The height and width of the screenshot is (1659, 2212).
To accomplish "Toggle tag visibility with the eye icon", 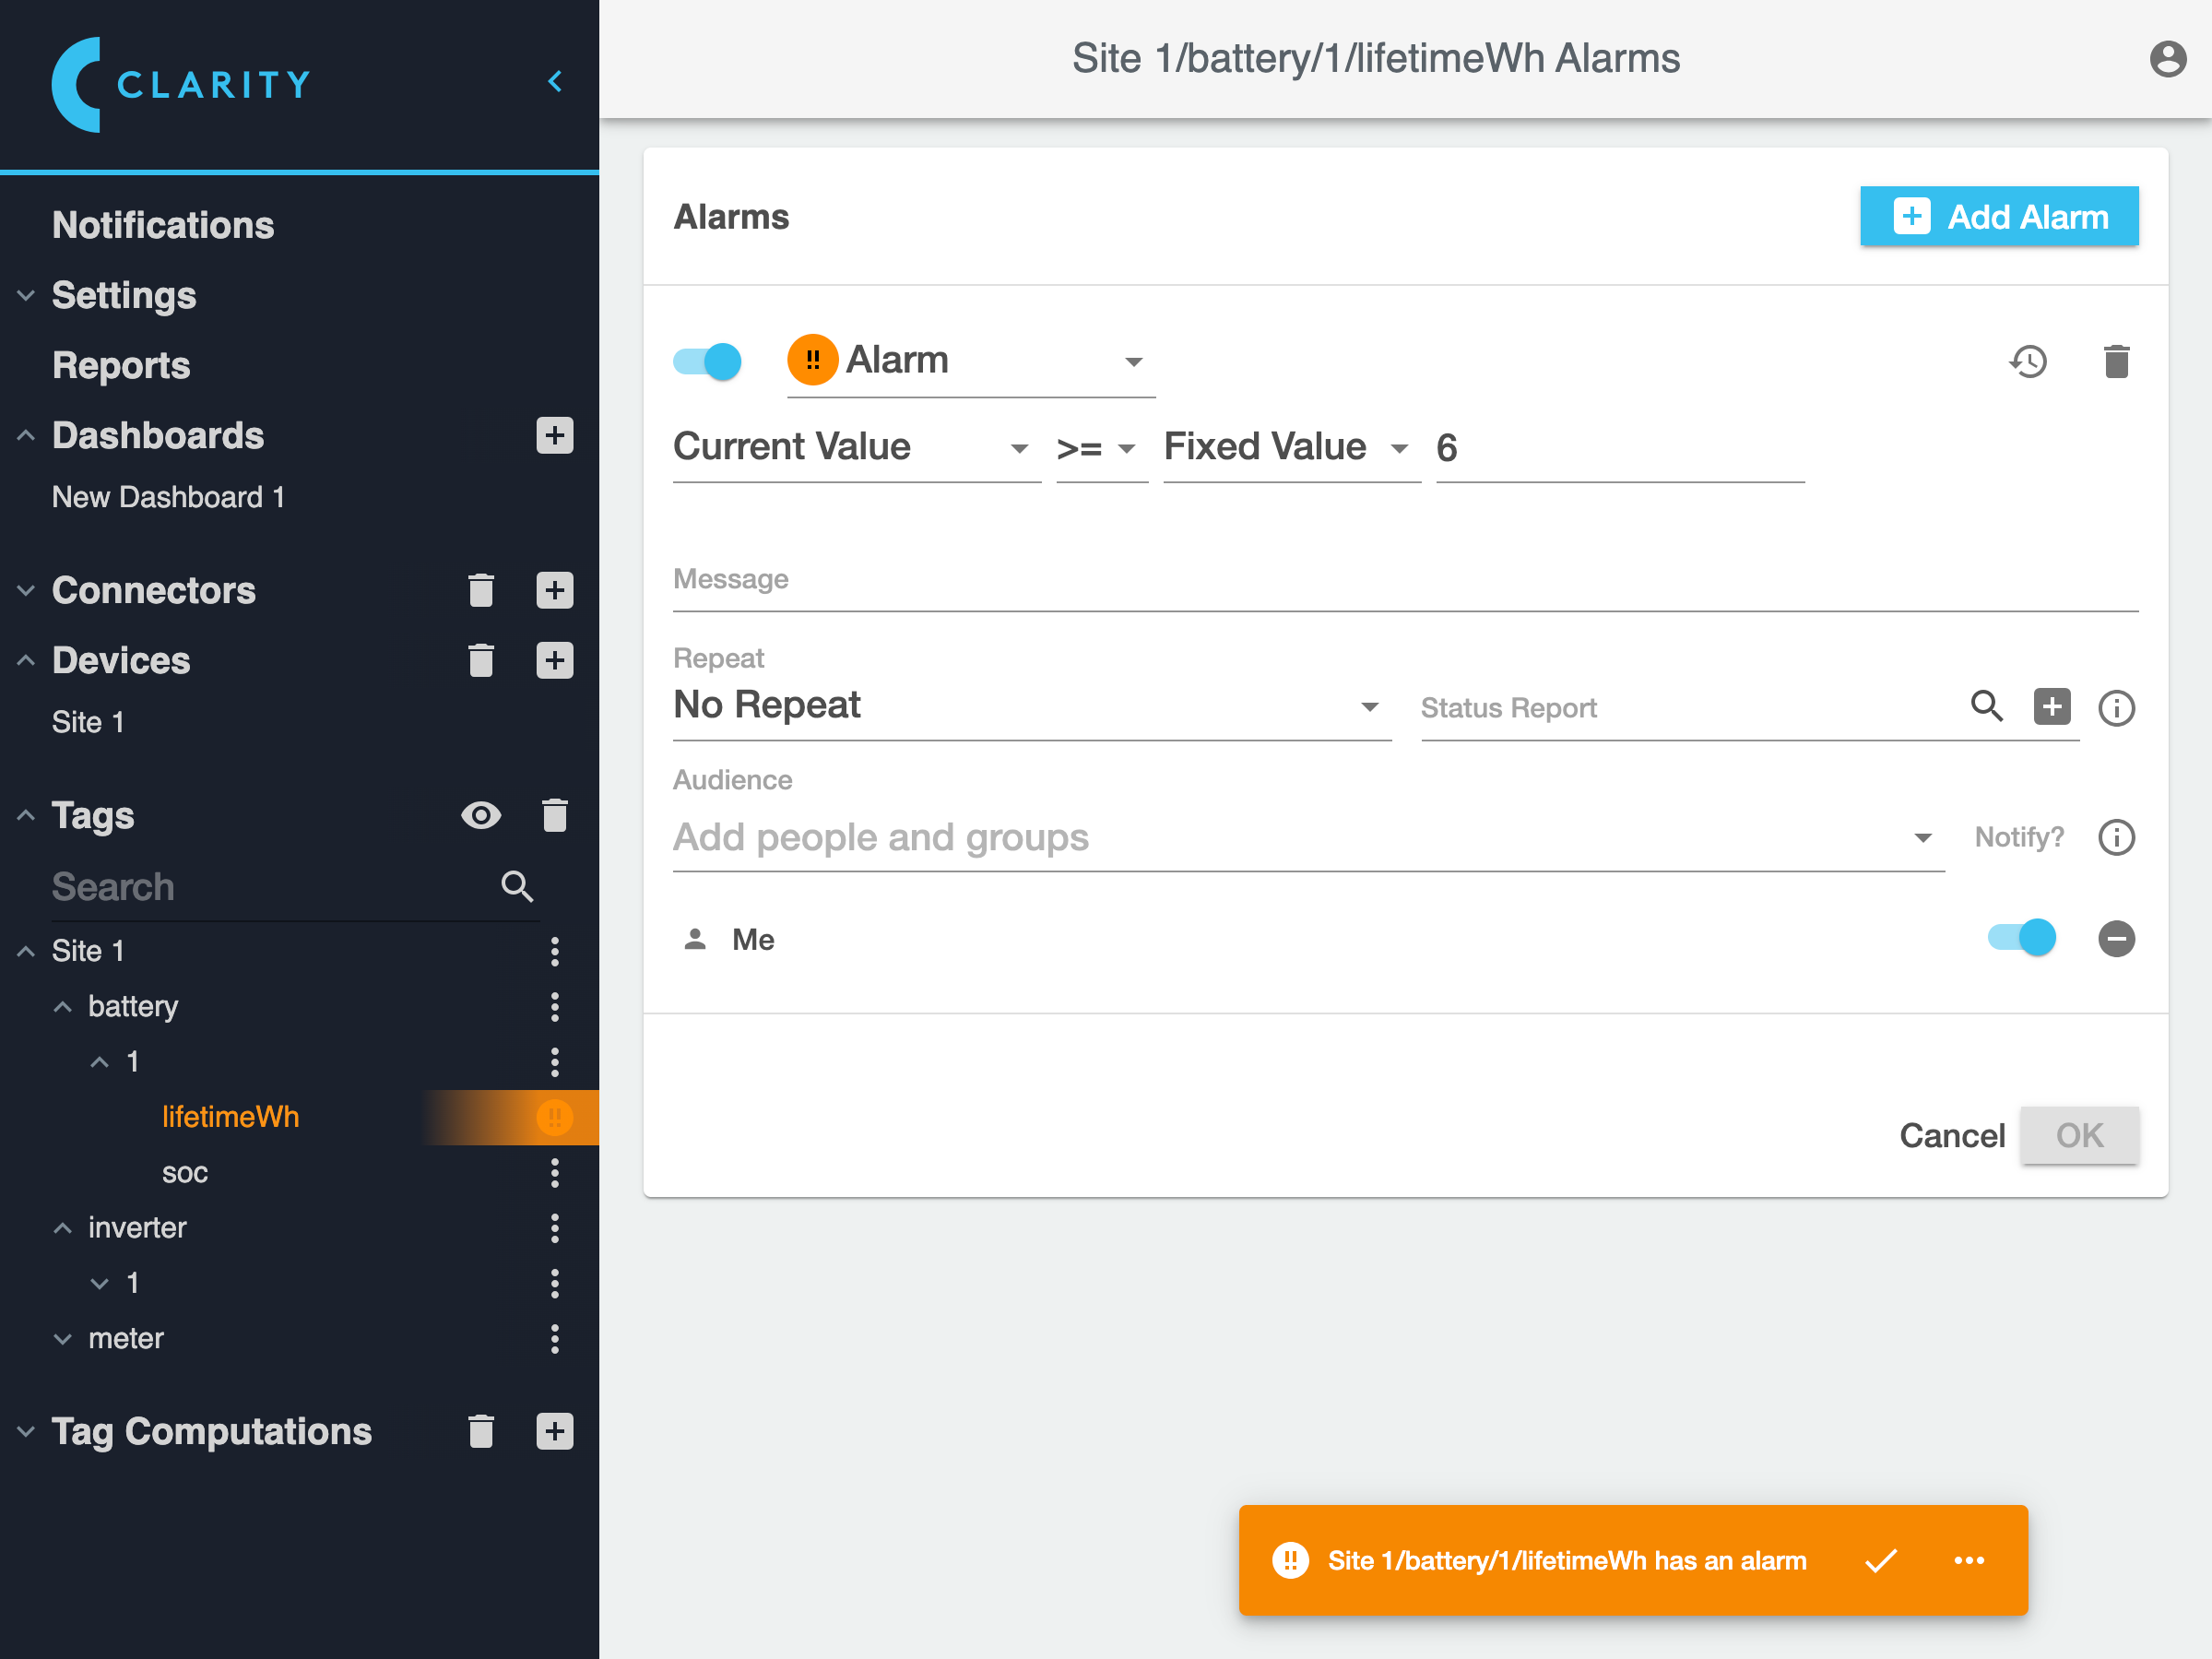I will 481,816.
